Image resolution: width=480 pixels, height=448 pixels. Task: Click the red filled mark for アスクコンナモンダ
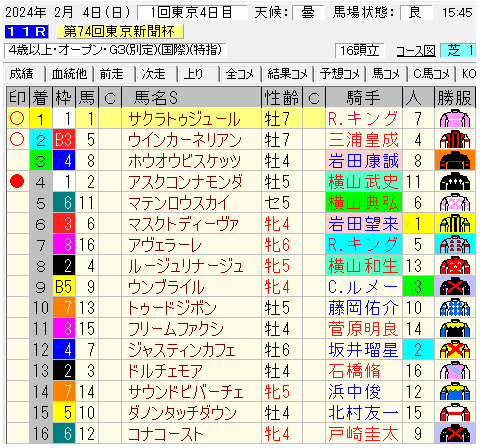click(17, 181)
